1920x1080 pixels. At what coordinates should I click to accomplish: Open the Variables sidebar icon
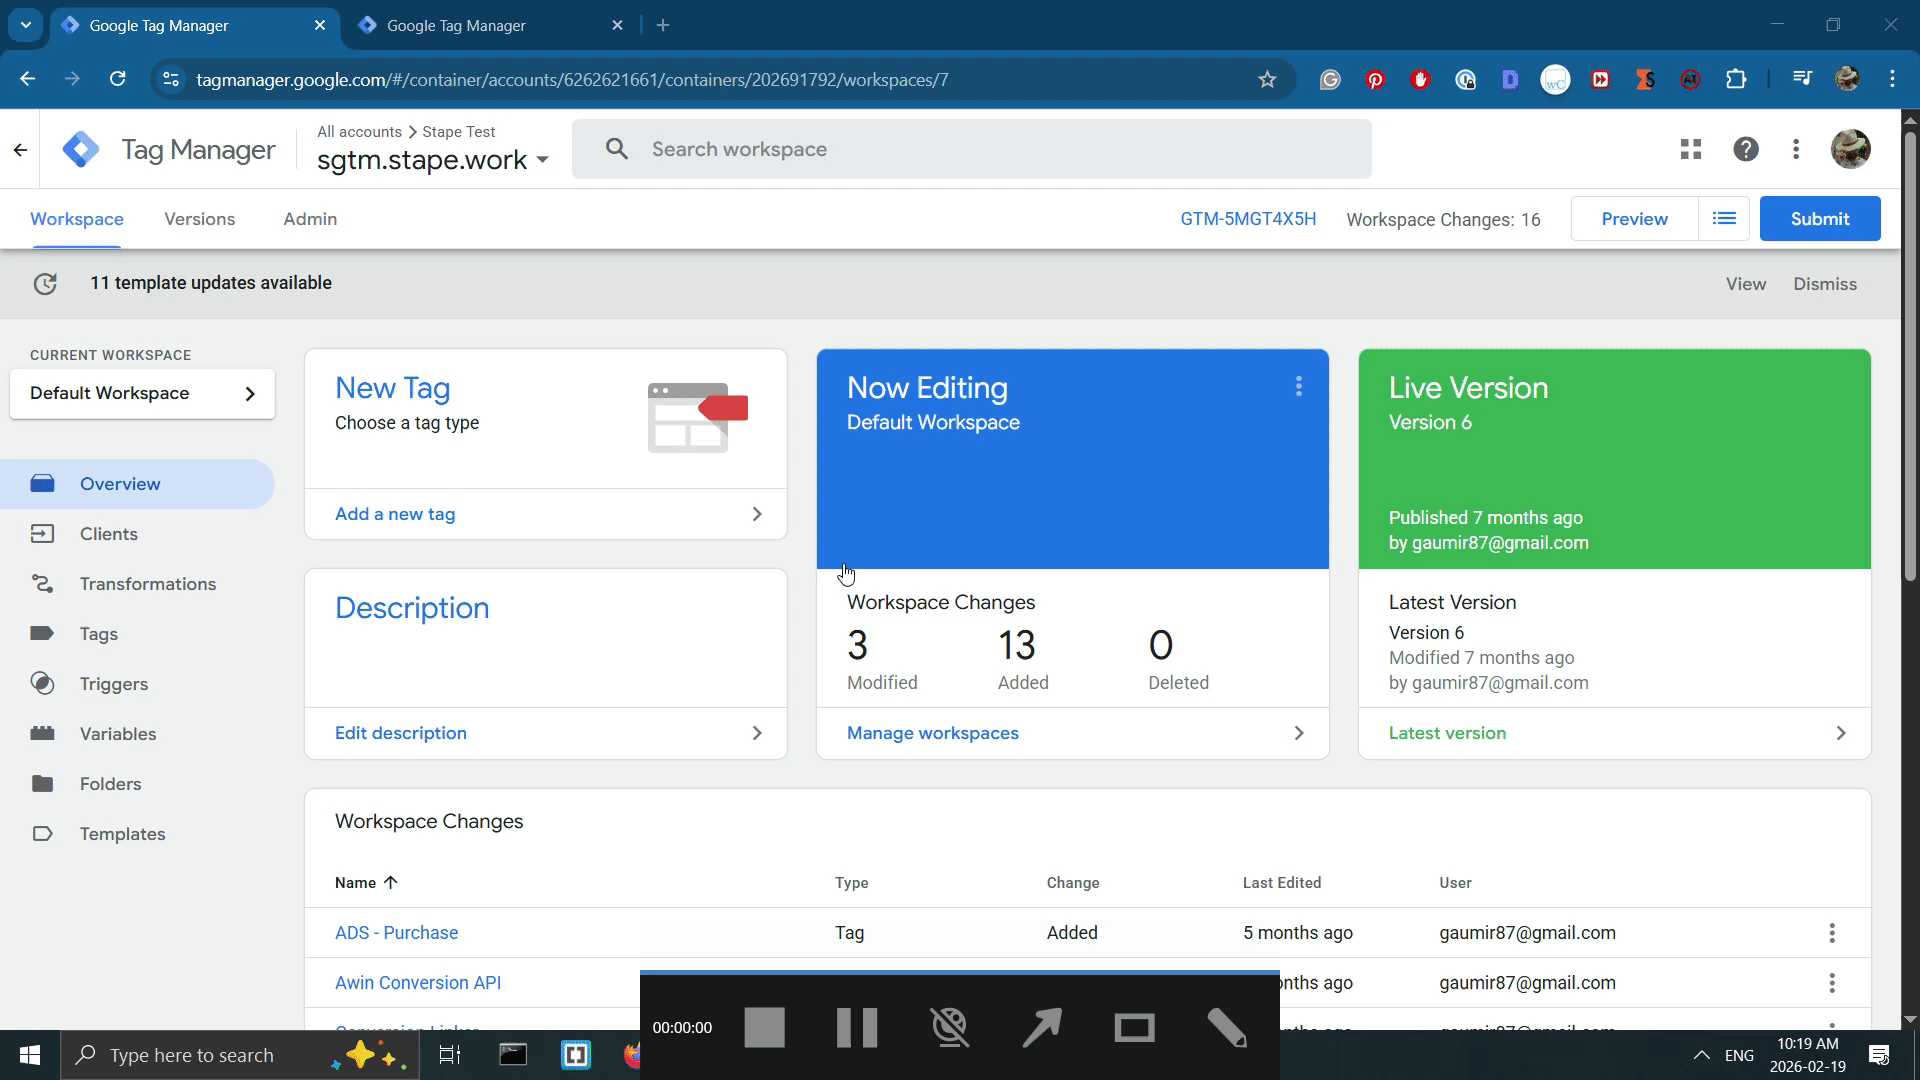tap(43, 733)
